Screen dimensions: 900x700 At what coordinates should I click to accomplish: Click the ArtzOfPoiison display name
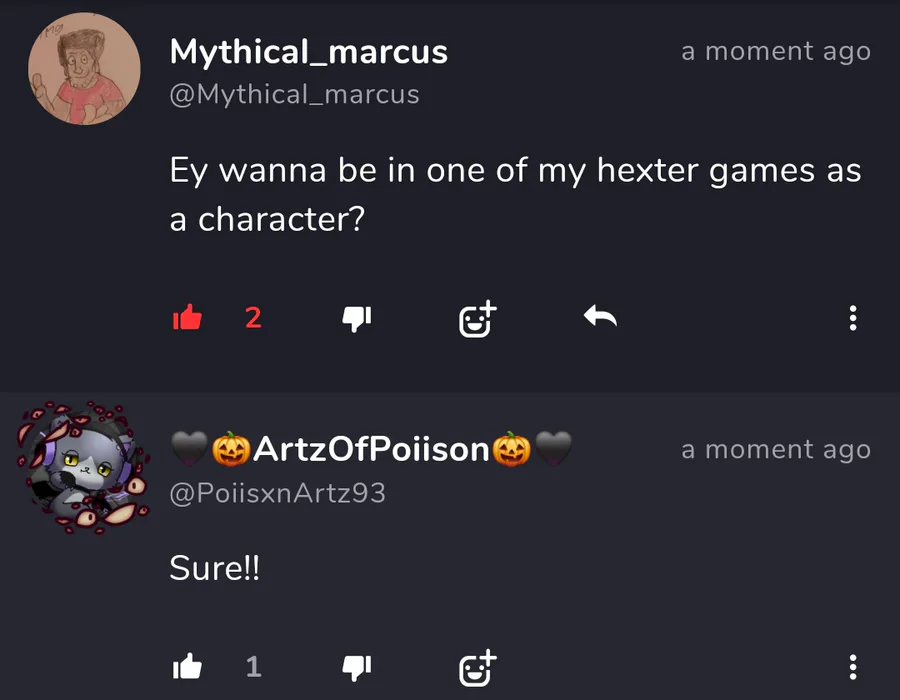coord(371,450)
